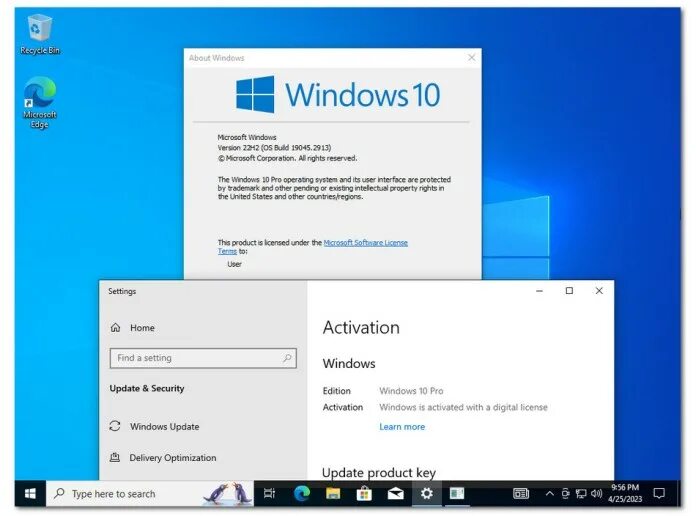Open Mail app from the taskbar
This screenshot has width=696, height=516.
pyautogui.click(x=395, y=493)
